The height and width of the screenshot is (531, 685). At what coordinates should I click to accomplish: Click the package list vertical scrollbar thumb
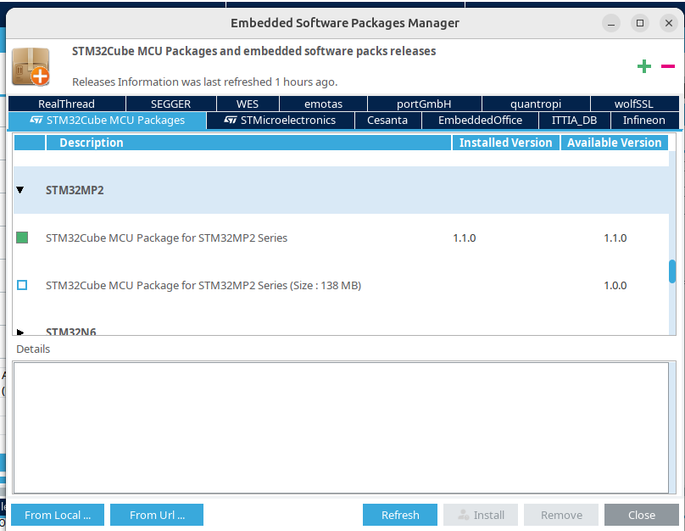pyautogui.click(x=672, y=271)
